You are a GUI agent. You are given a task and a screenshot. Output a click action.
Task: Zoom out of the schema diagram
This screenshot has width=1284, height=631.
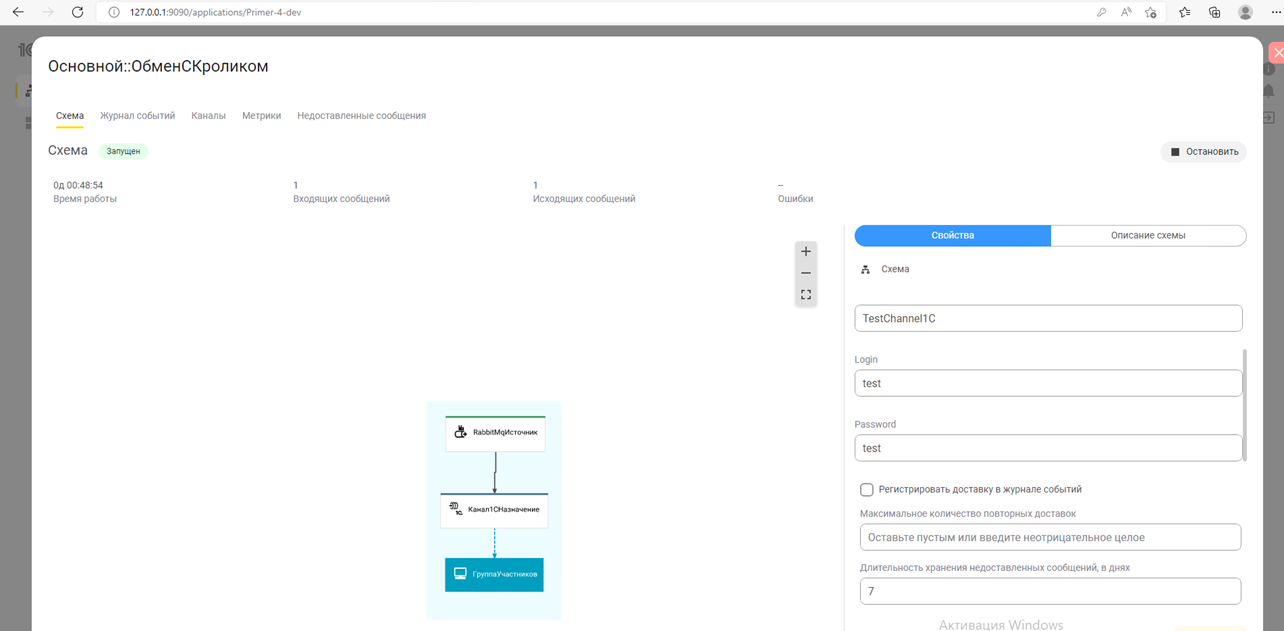pyautogui.click(x=805, y=273)
